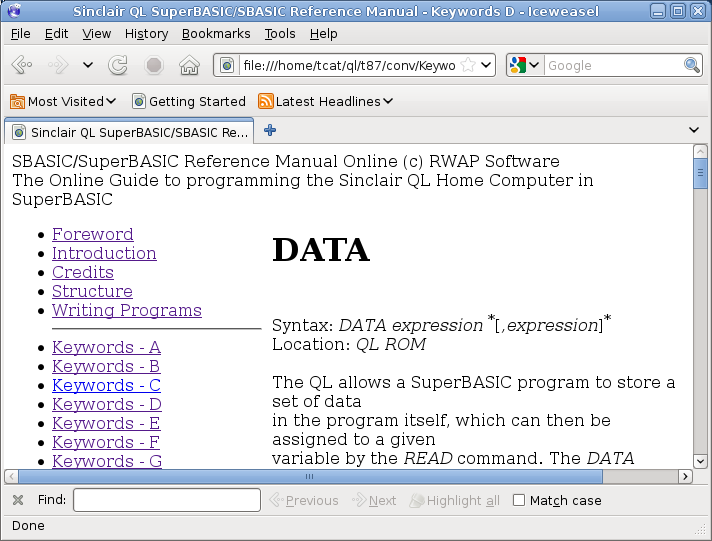Click the 'Done' status bar text

(28, 526)
